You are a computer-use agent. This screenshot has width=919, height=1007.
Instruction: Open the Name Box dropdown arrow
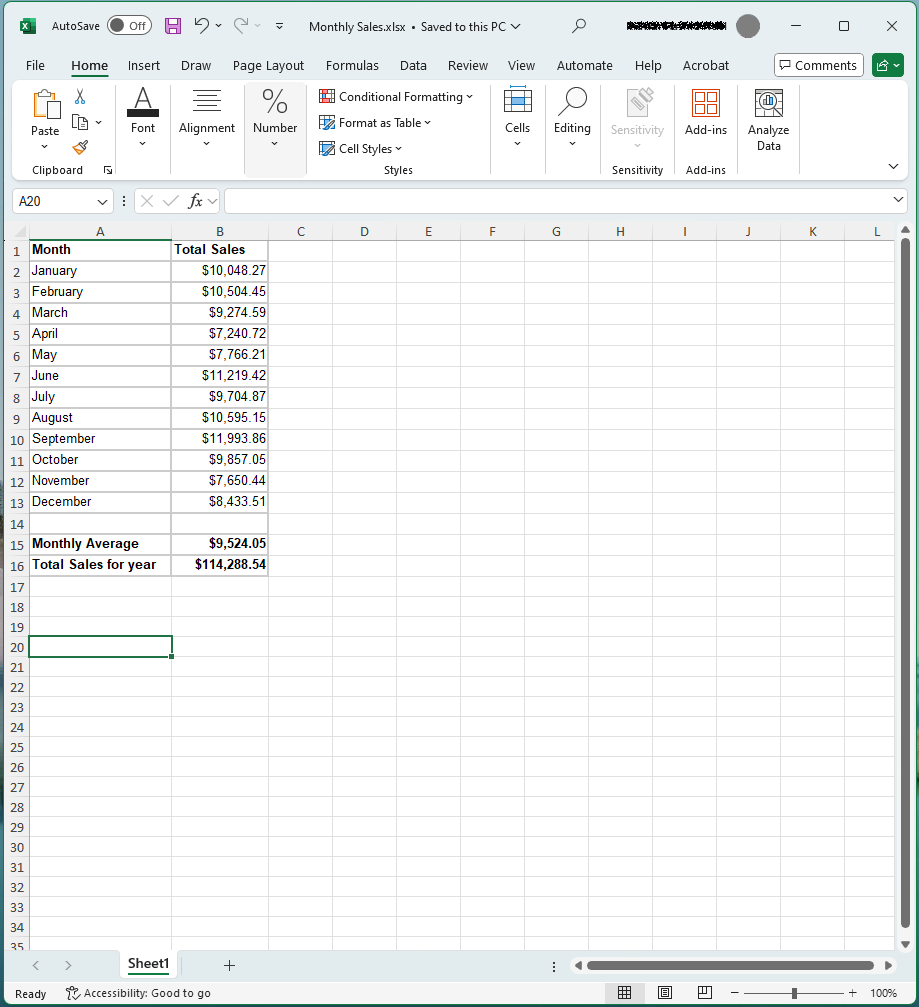(x=103, y=201)
